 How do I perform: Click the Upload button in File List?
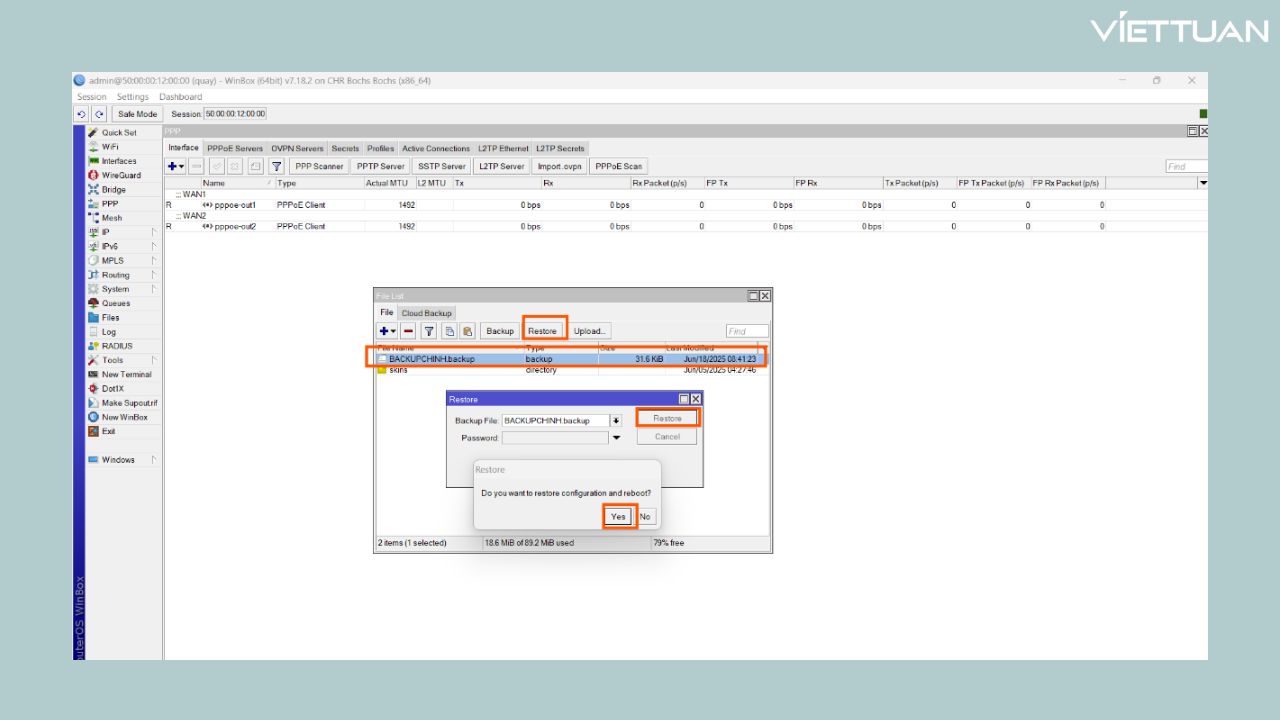pyautogui.click(x=589, y=331)
